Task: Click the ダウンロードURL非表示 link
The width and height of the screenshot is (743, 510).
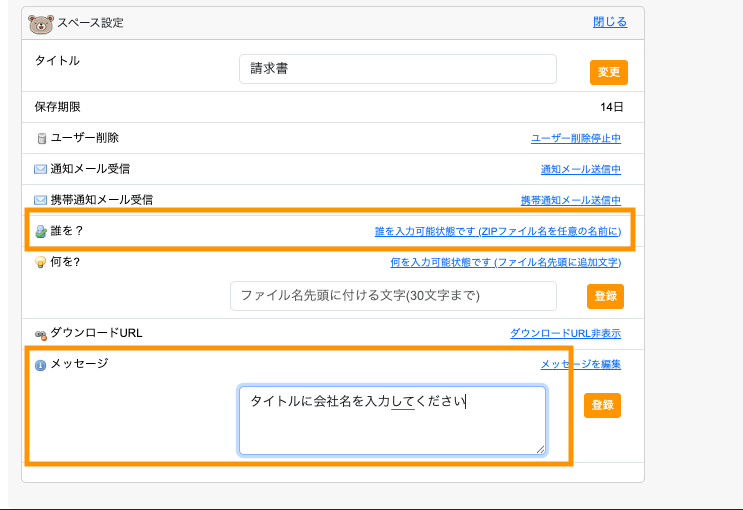Action: coord(565,333)
